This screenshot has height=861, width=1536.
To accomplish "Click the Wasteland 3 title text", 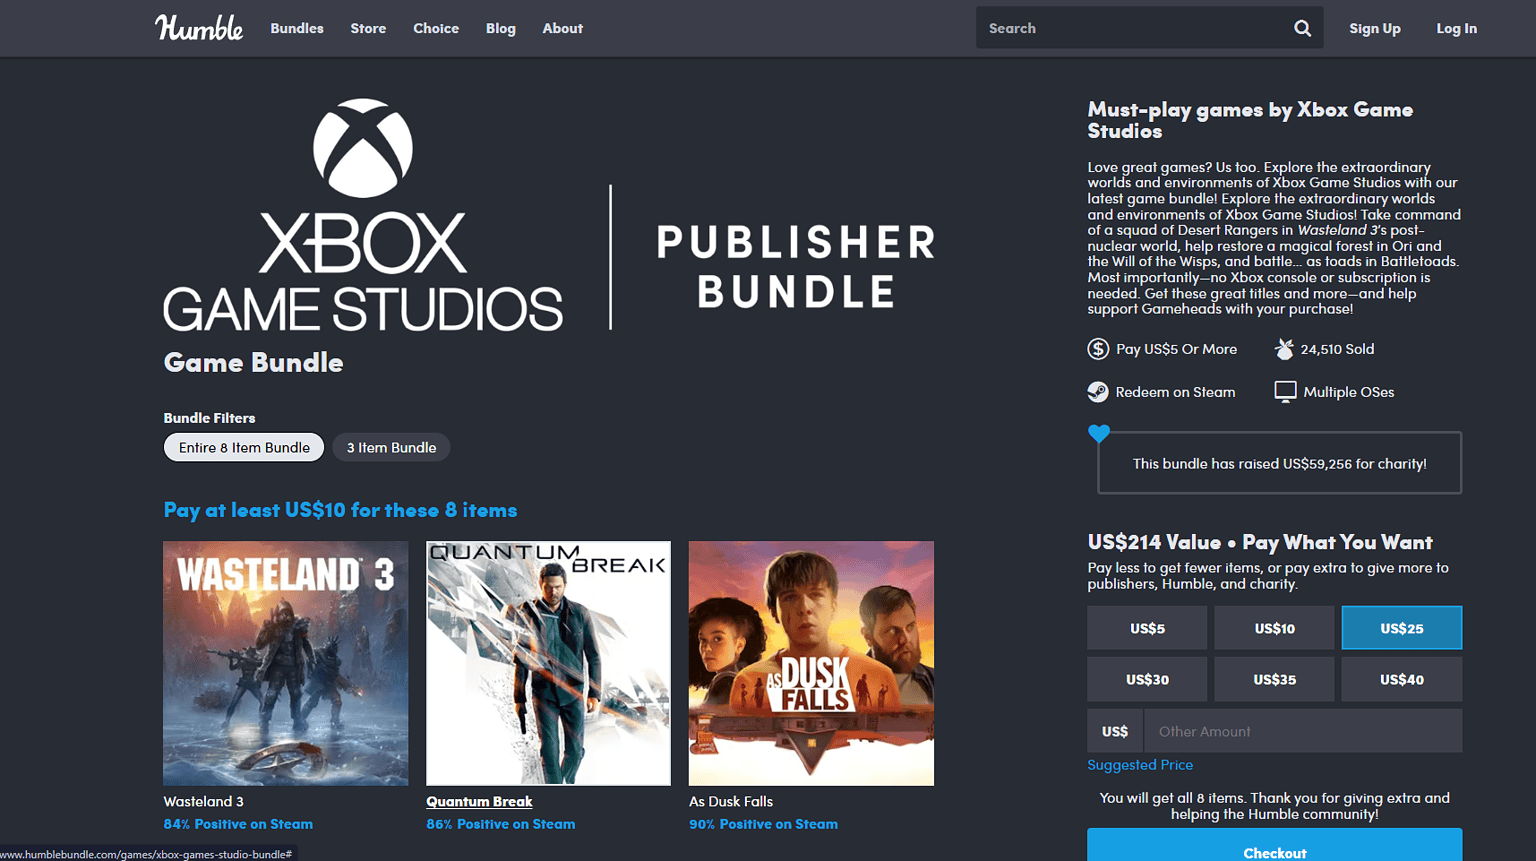I will click(x=204, y=802).
